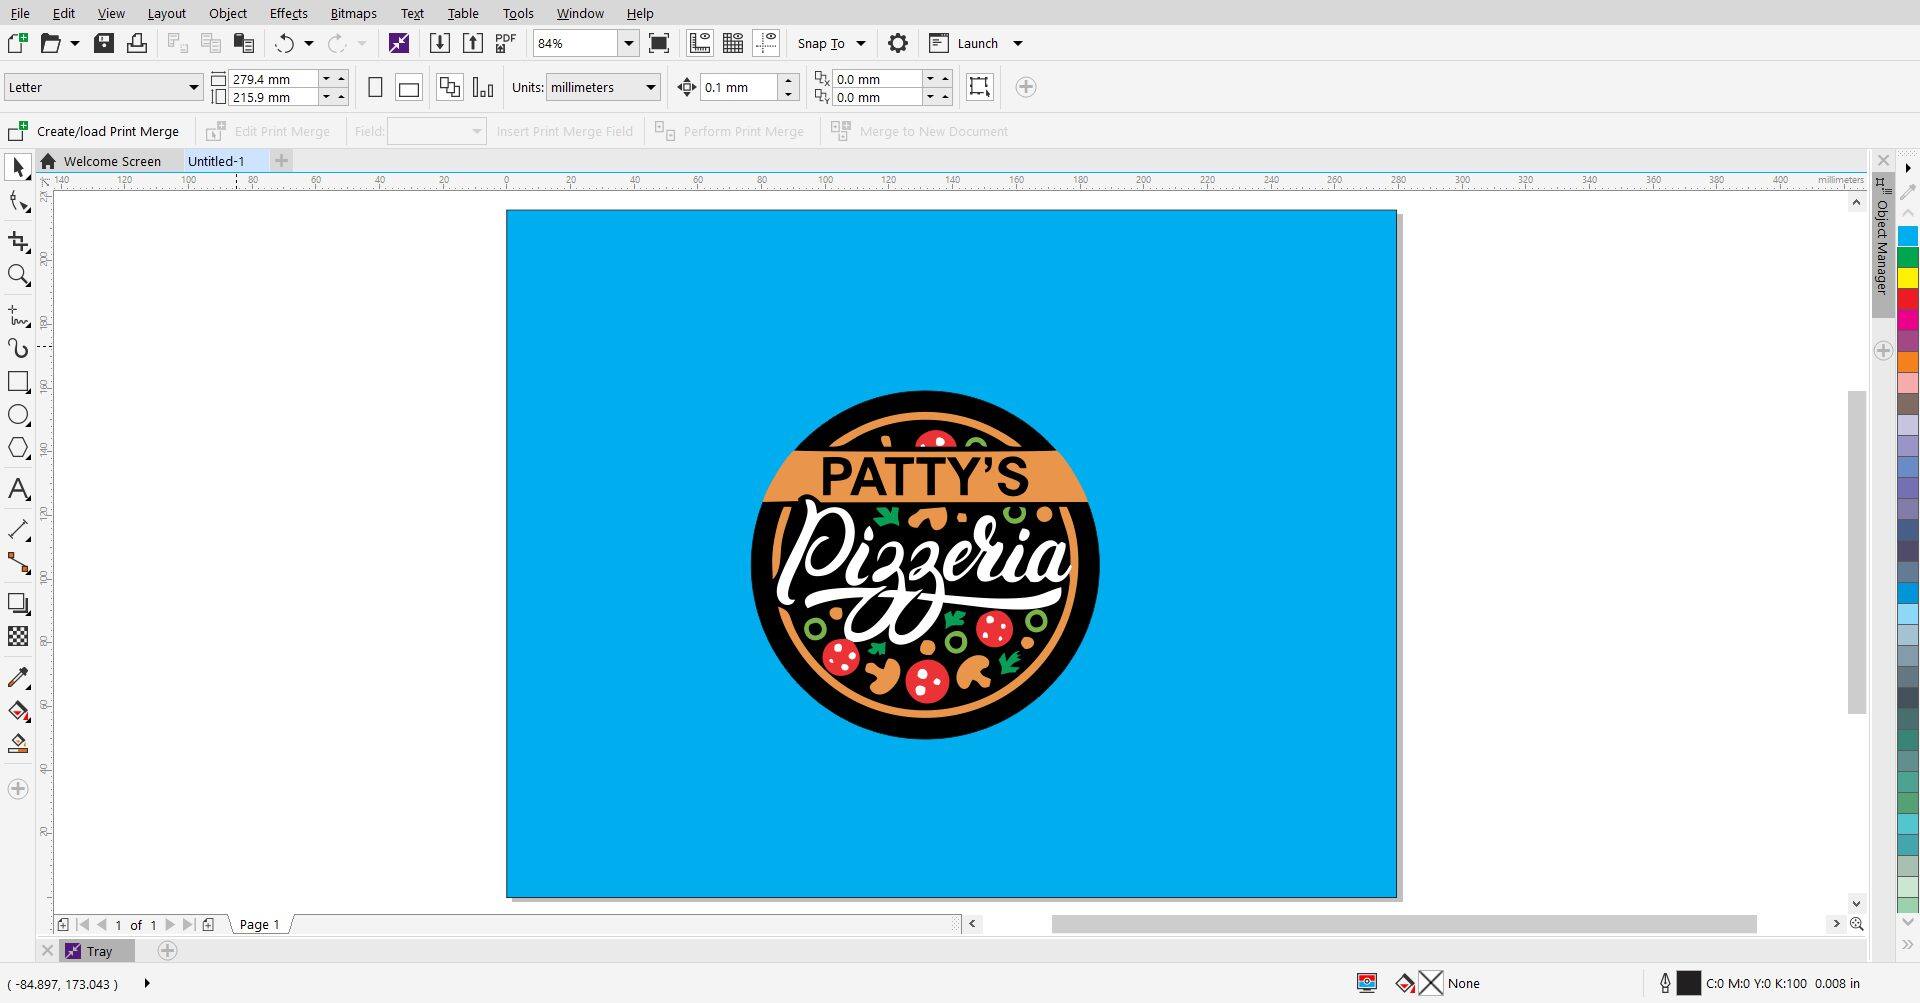This screenshot has width=1920, height=1003.
Task: Select the Pick tool
Action: [17, 166]
